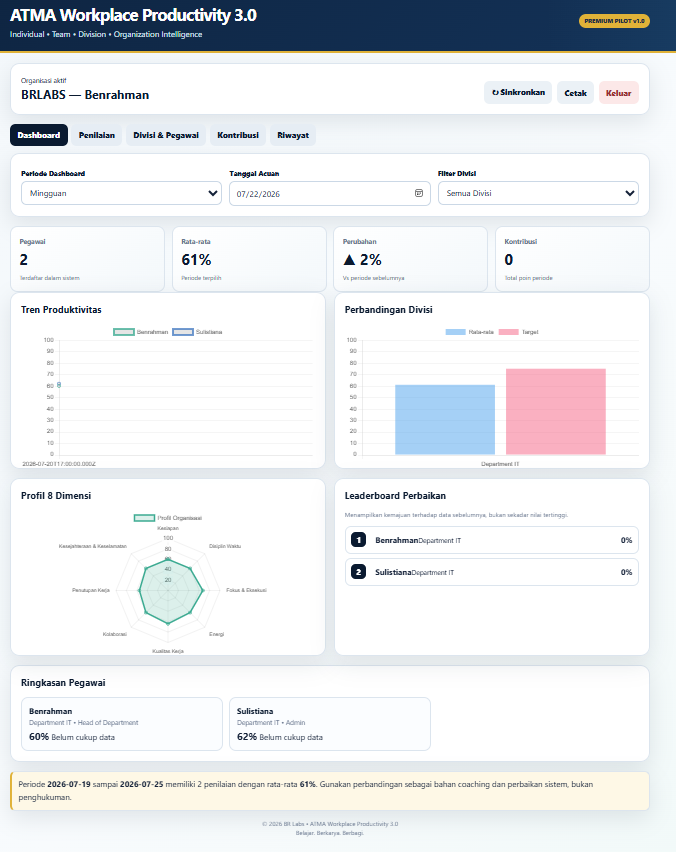Viewport: 676px width, 852px height.
Task: Open the Sulistiana employee summary card
Action: click(x=330, y=724)
